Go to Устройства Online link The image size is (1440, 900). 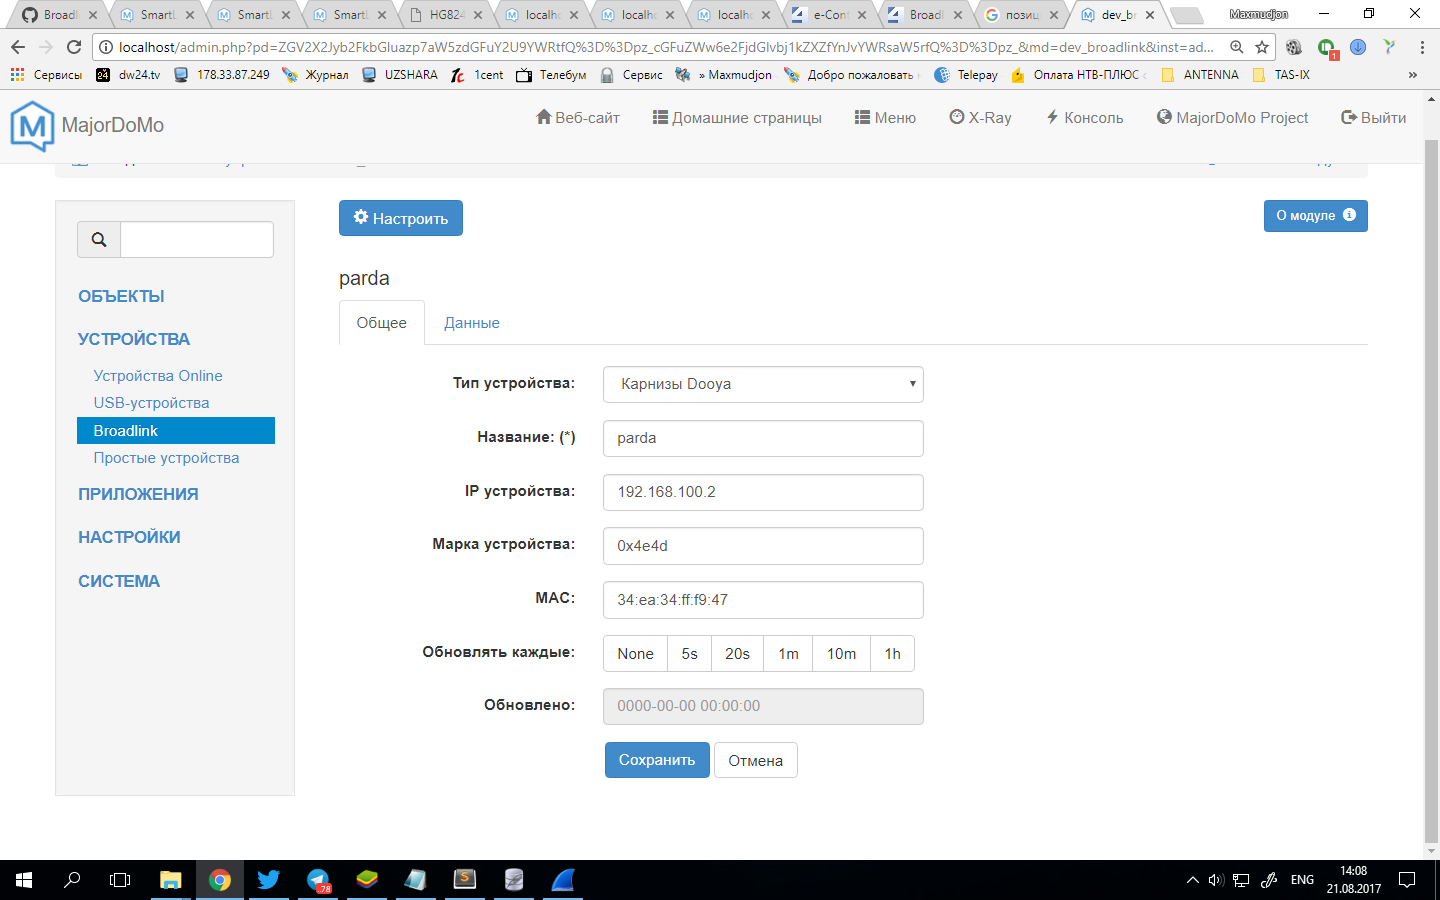coord(158,376)
